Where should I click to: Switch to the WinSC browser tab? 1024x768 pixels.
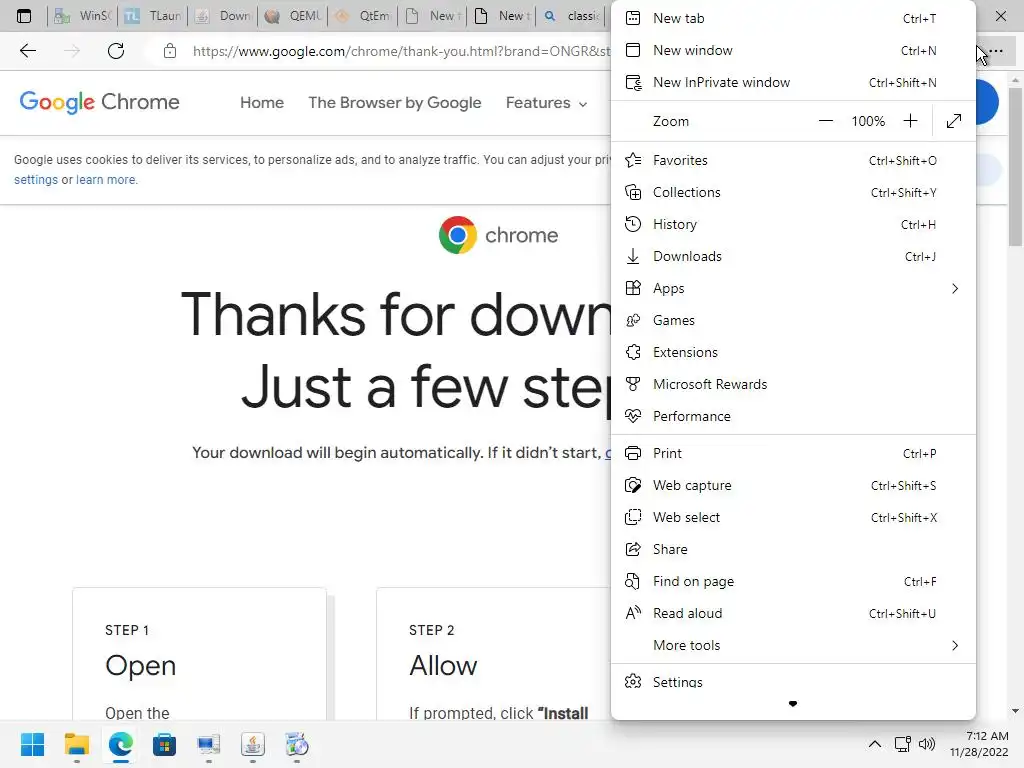(x=83, y=16)
